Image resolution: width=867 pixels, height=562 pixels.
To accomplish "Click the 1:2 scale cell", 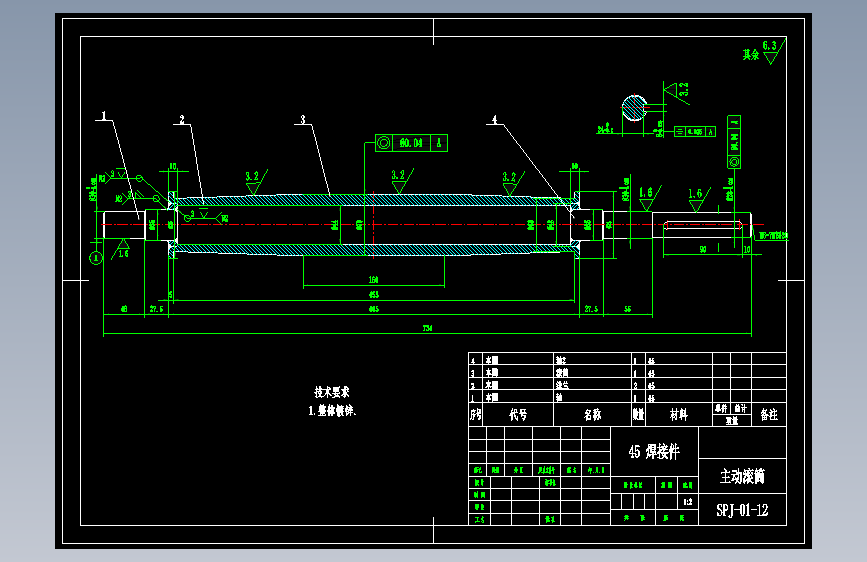I will [x=687, y=502].
